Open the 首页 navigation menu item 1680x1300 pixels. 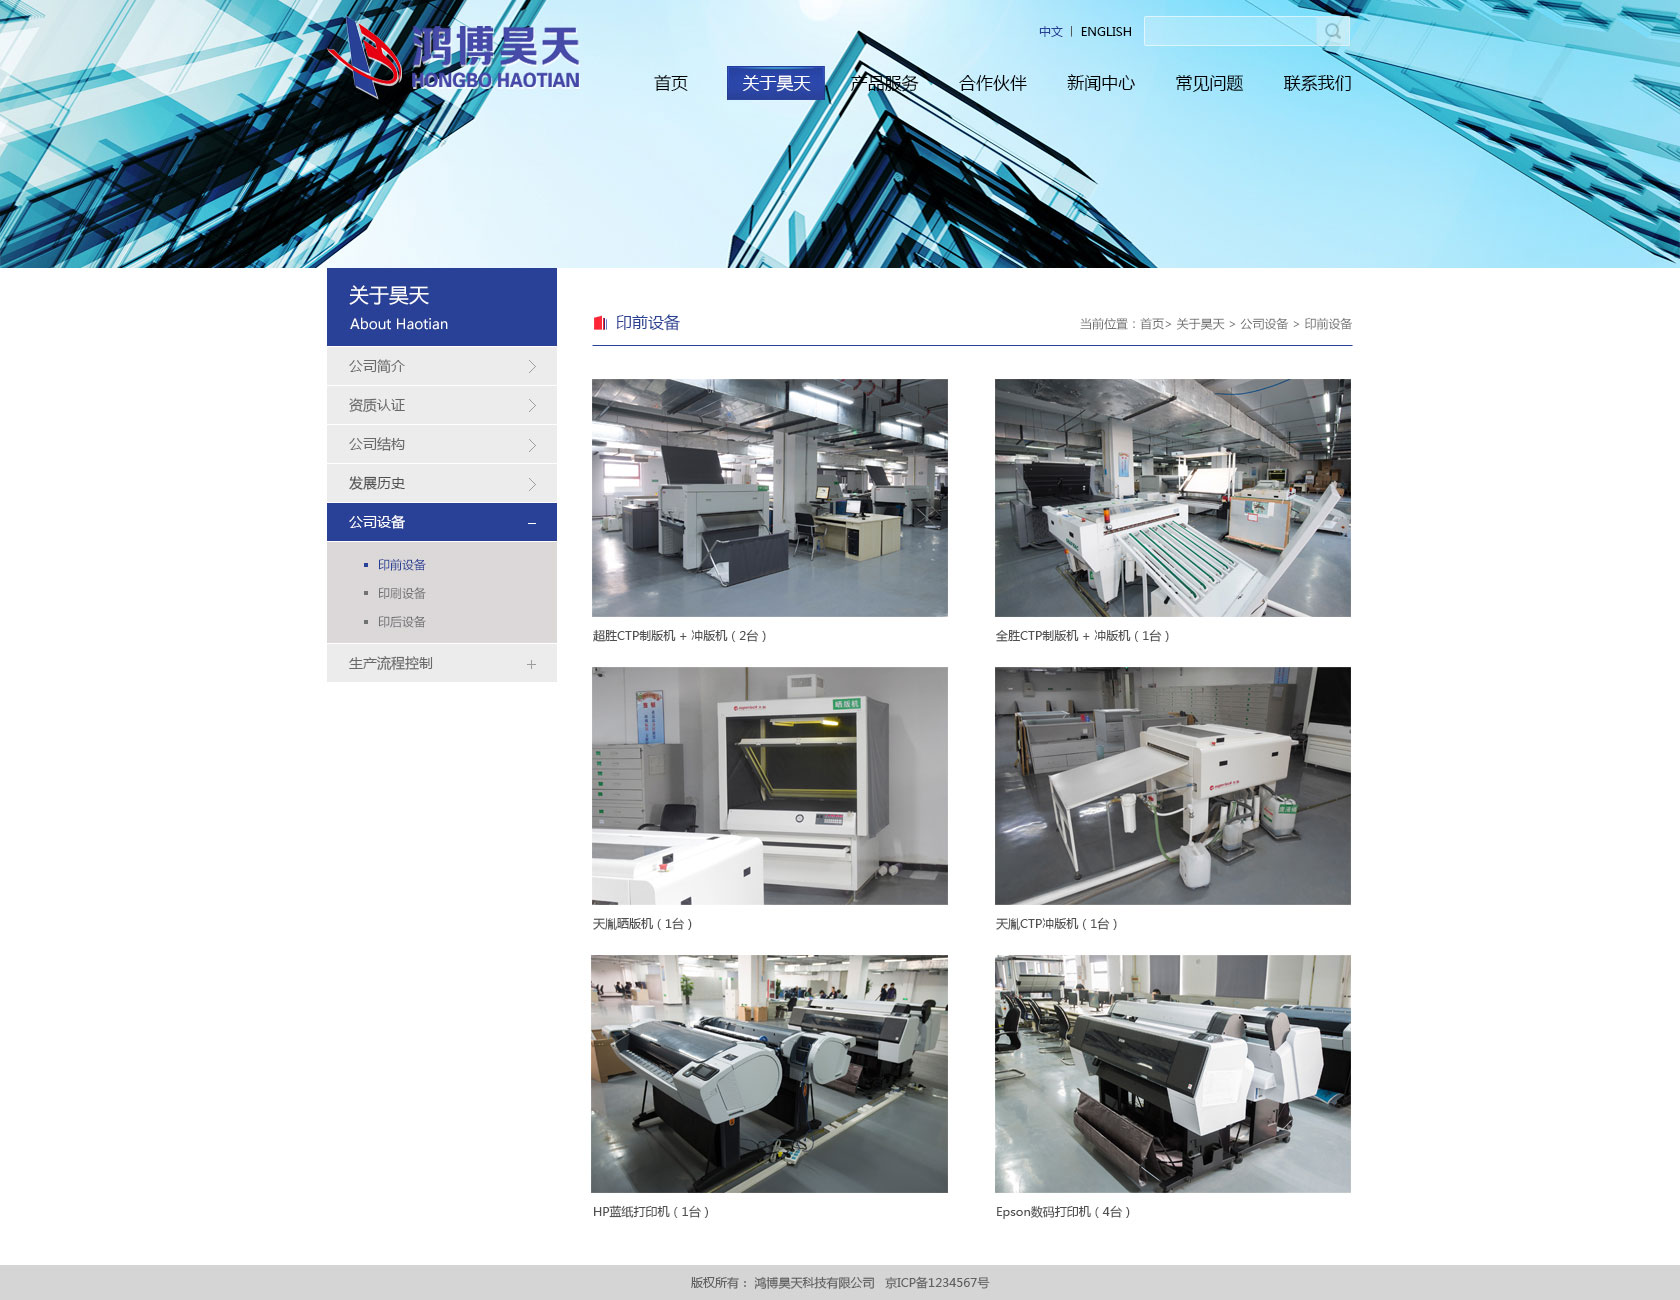[x=670, y=83]
